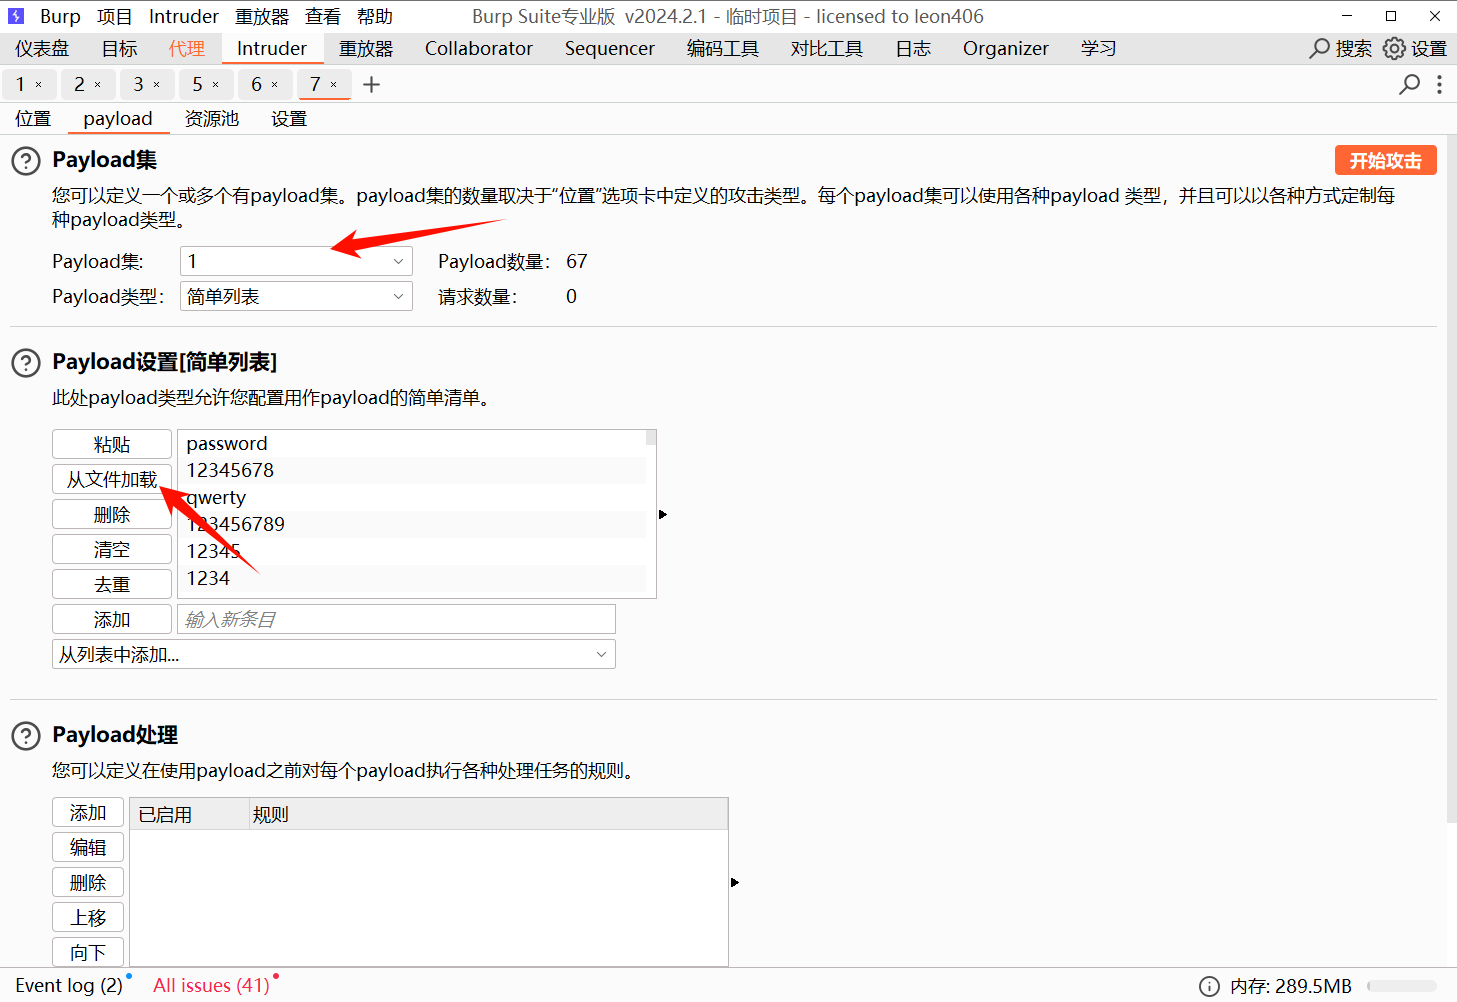
Task: Open the 帮助 menu
Action: pyautogui.click(x=375, y=16)
